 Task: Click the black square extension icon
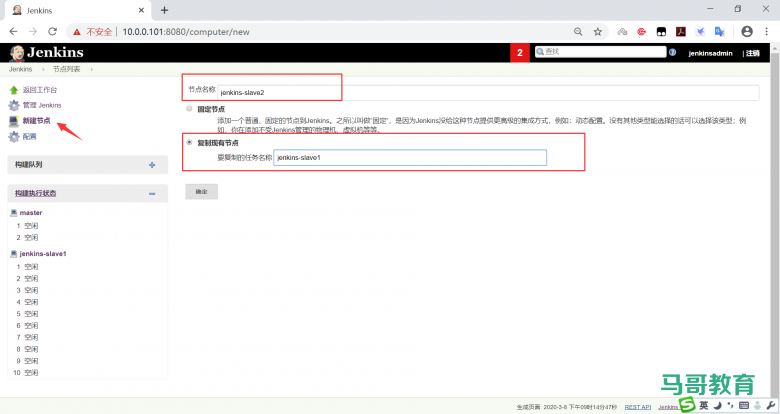pos(661,31)
